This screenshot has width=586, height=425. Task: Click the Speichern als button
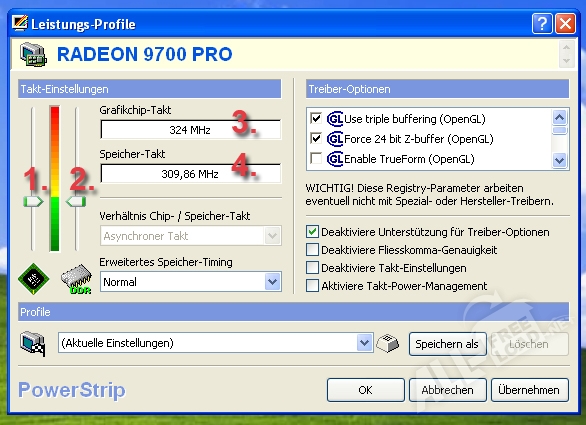click(x=447, y=344)
